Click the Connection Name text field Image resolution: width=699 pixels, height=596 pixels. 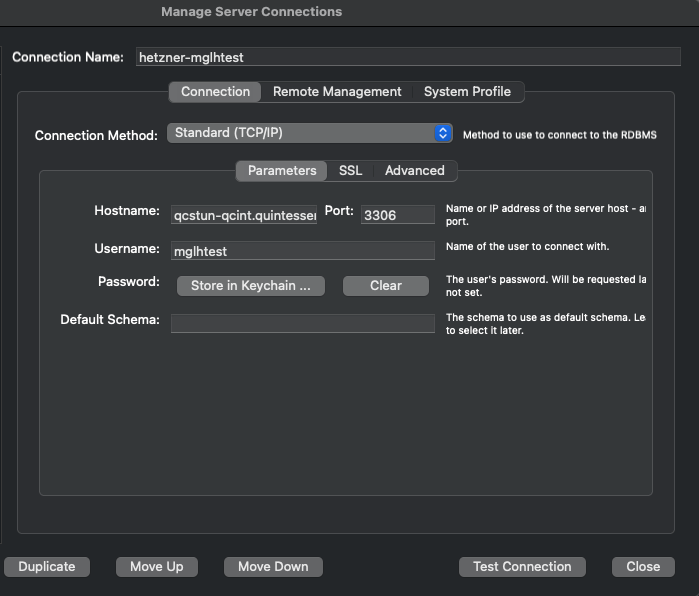(407, 57)
